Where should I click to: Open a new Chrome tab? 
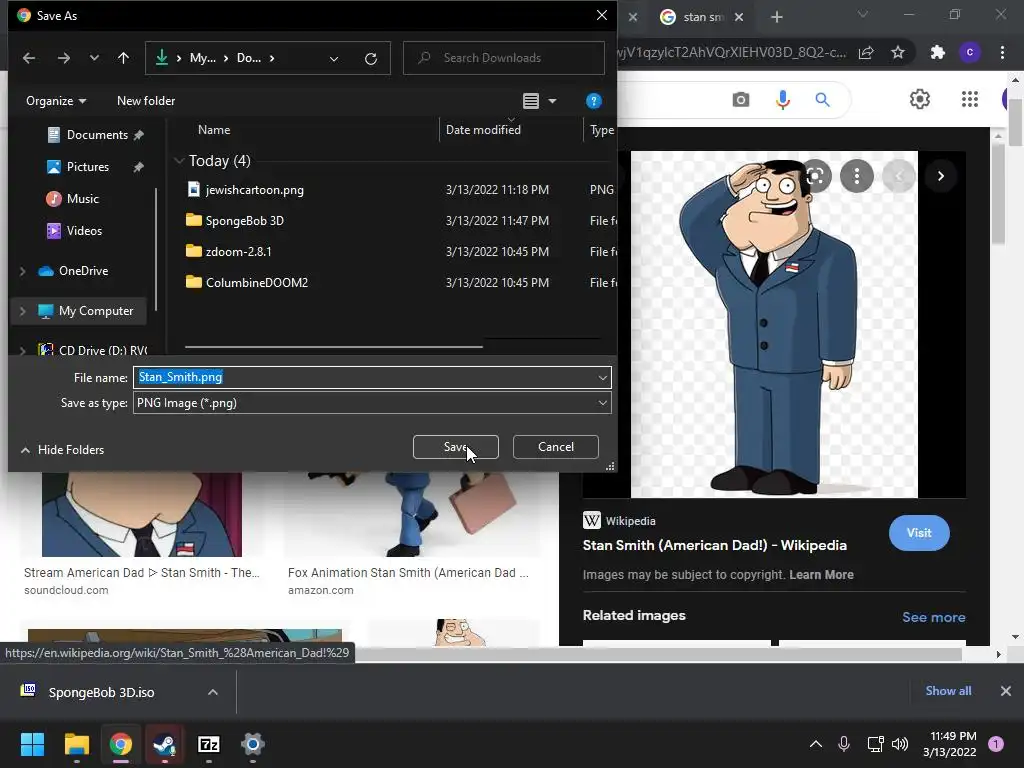(x=776, y=17)
